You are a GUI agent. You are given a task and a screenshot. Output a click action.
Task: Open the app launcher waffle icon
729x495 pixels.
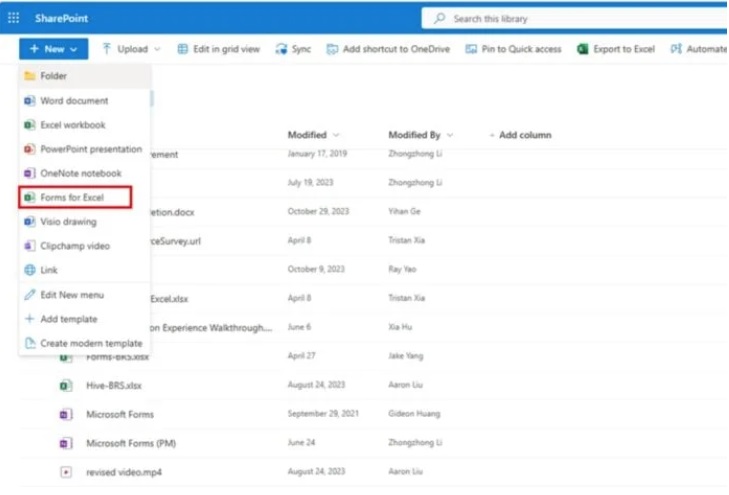click(x=13, y=18)
